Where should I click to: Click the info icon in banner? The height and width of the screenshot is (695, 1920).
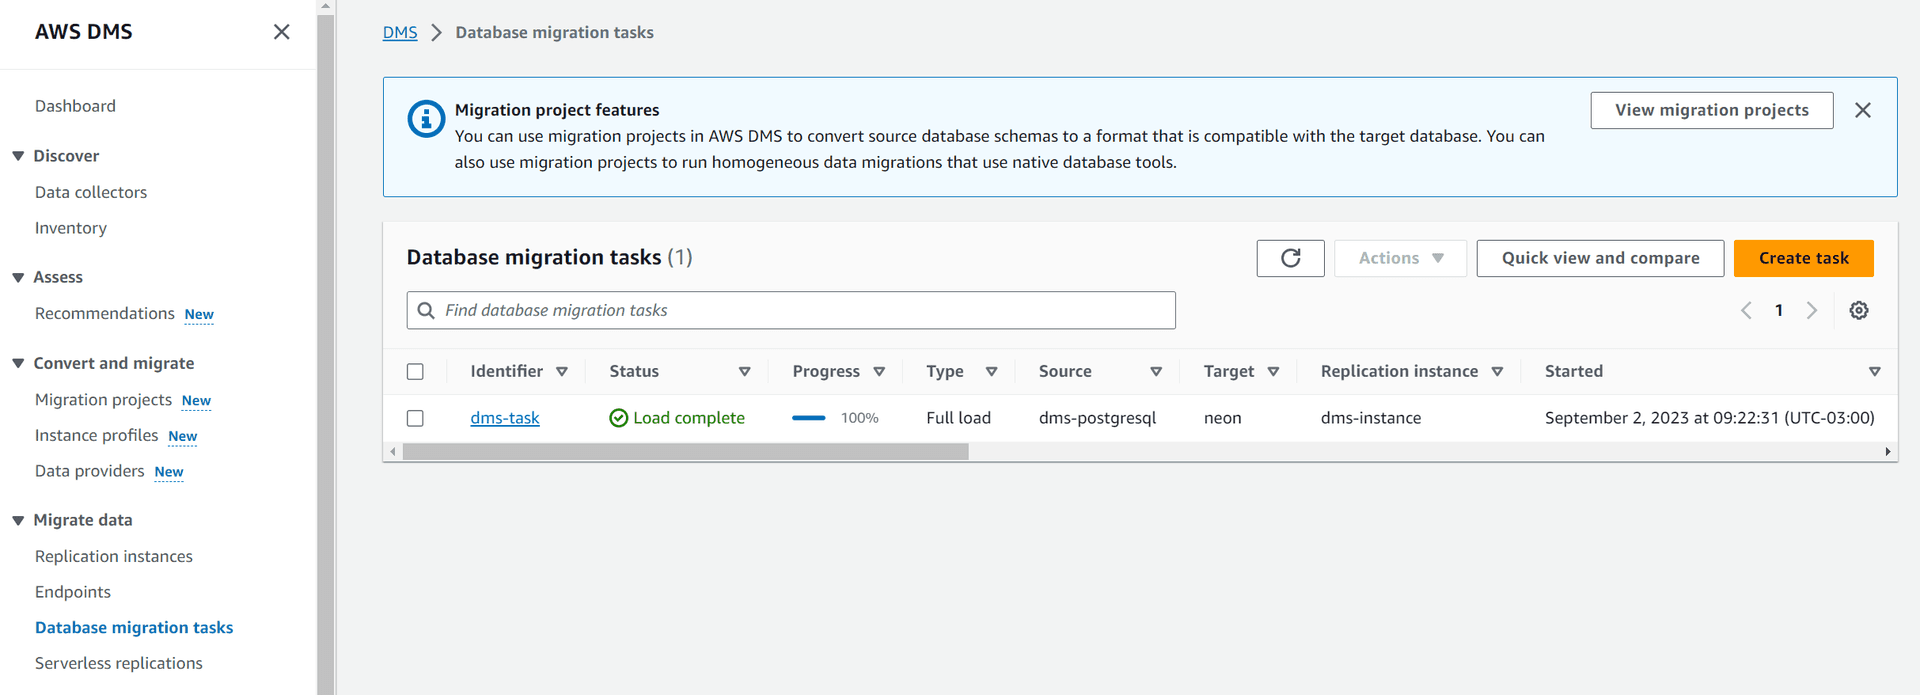(426, 119)
